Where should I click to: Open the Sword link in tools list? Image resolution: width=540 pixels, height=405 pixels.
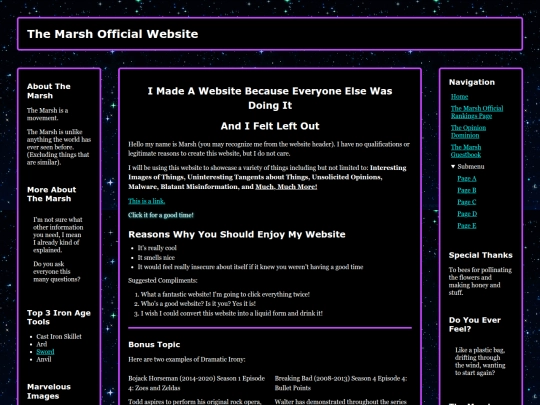tap(45, 352)
